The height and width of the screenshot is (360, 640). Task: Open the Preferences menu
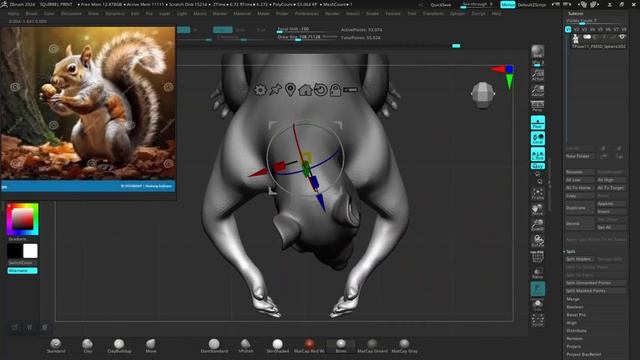307,13
